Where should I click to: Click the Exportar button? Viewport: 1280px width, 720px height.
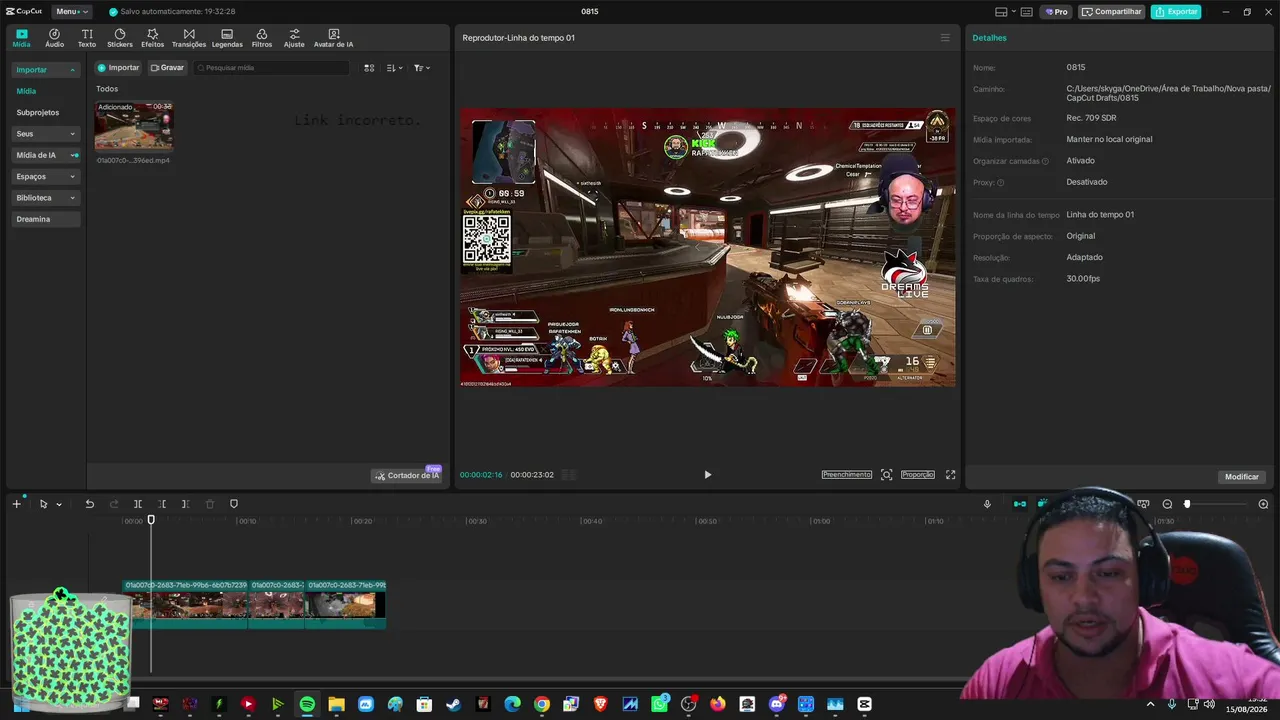(1176, 12)
